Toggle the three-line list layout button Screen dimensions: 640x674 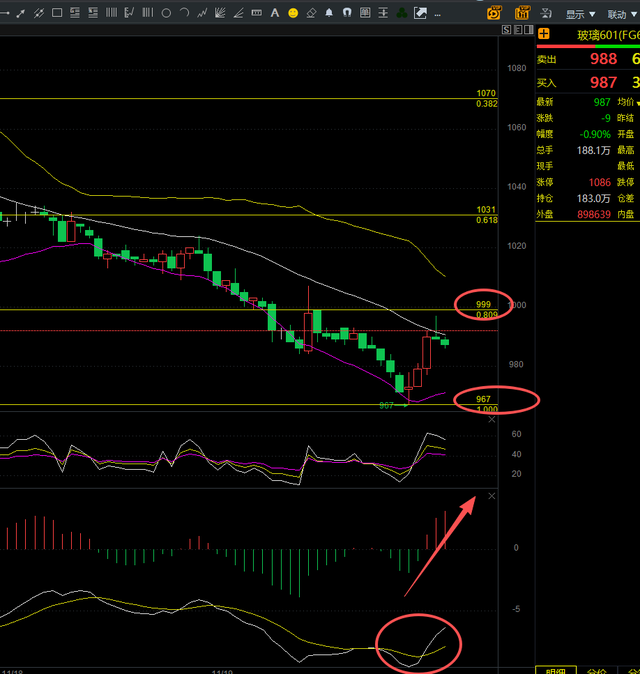[518, 30]
